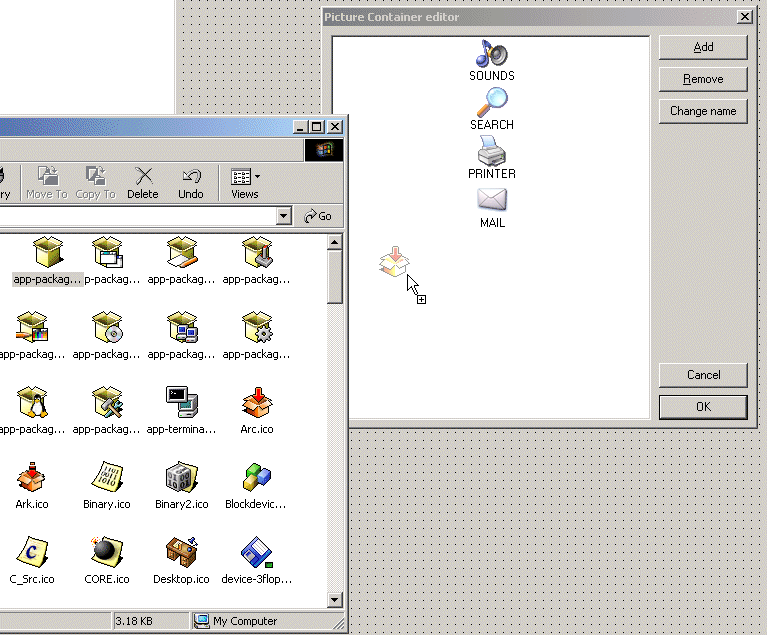This screenshot has width=767, height=635.
Task: Select the C_Src.ico file icon
Action: point(32,552)
